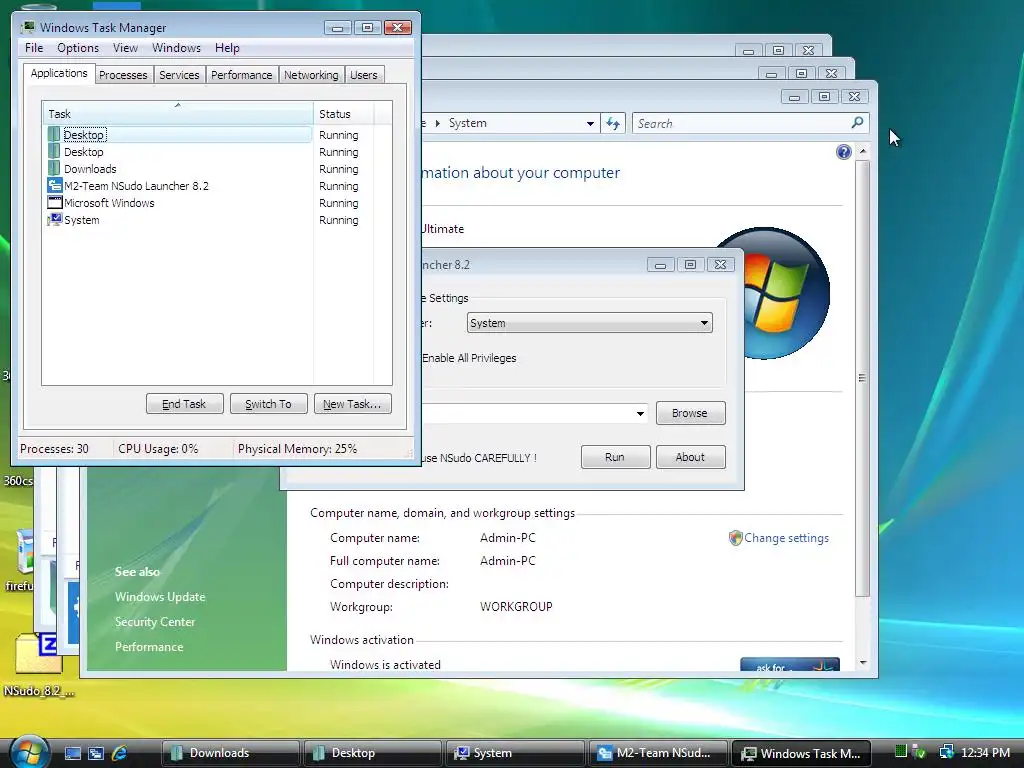Sort by the Status column header
Screen dimensions: 1024x768
coord(344,114)
